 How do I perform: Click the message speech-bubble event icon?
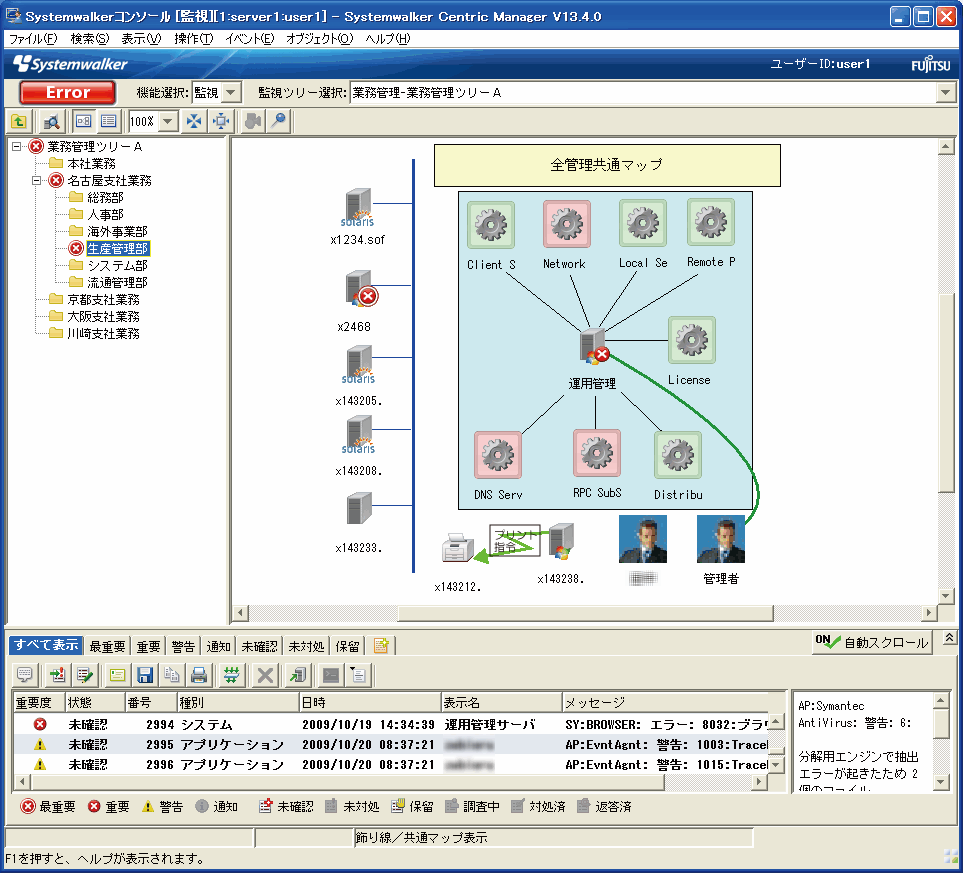point(25,675)
